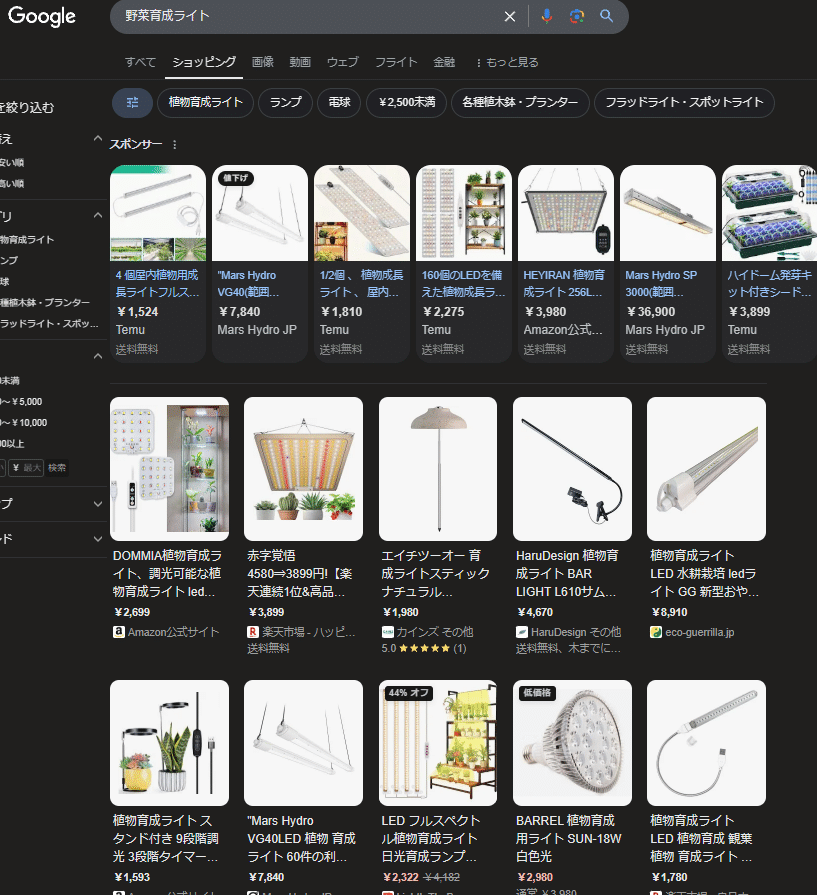Click ¥36,900 price of Mars Hydro SP
The width and height of the screenshot is (817, 895).
[x=651, y=312]
